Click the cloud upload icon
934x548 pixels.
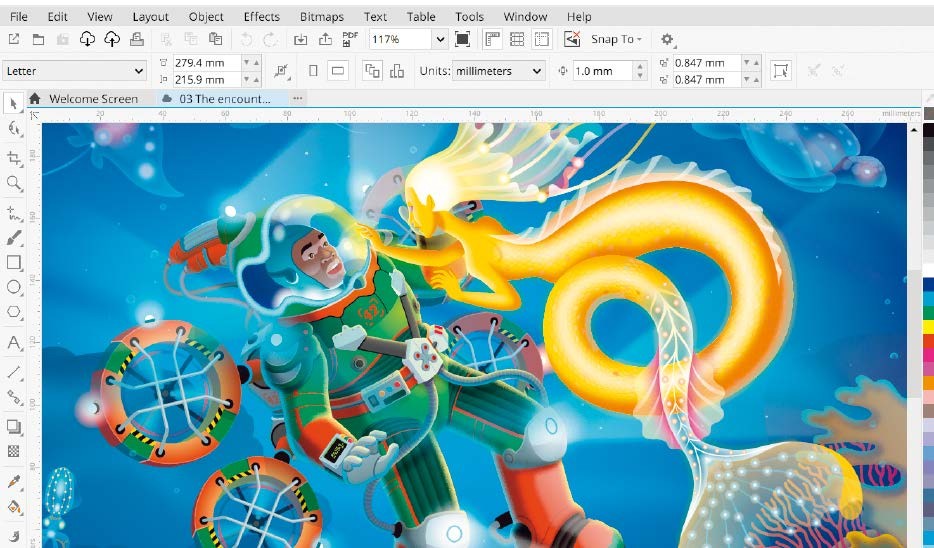click(112, 39)
